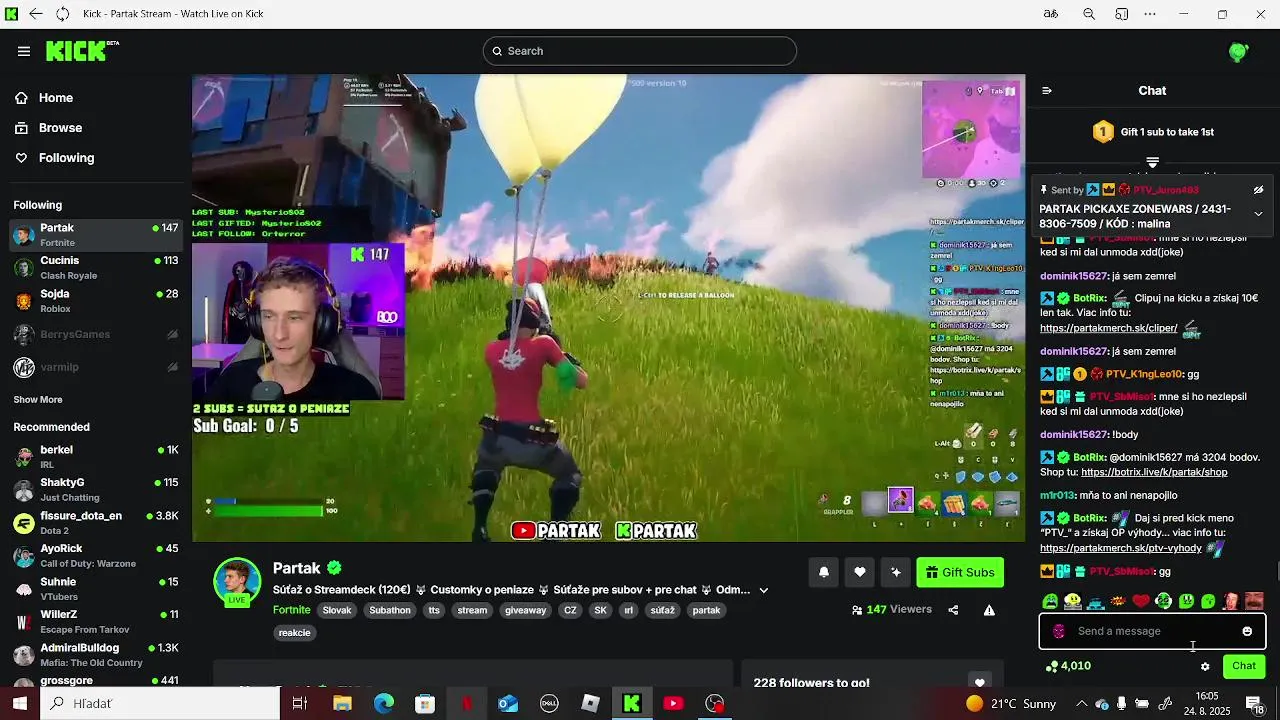The image size is (1280, 720).
Task: Open offline BerrysGames channel
Action: point(96,334)
